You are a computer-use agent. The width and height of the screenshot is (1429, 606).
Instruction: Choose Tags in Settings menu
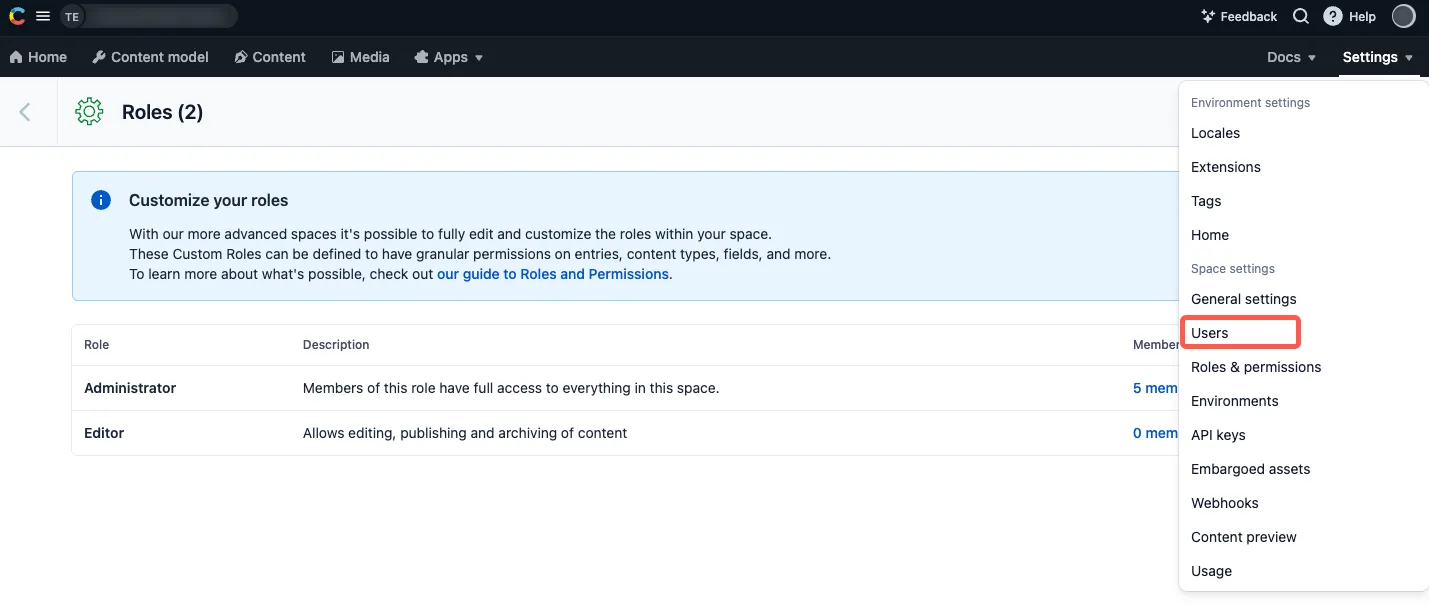point(1303,201)
